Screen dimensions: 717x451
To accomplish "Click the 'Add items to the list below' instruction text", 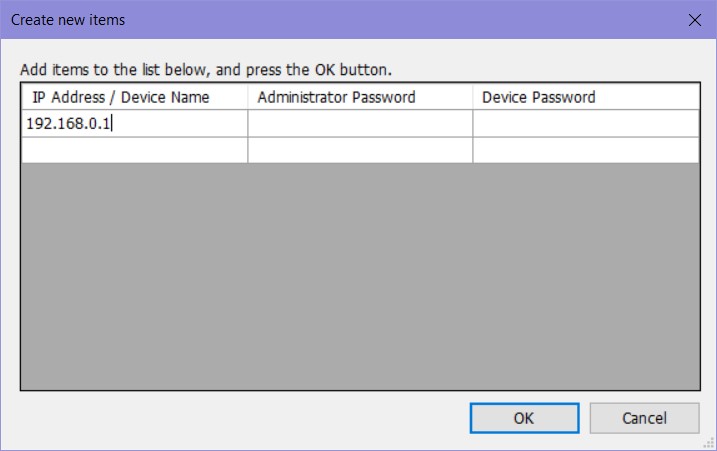I will tap(205, 71).
